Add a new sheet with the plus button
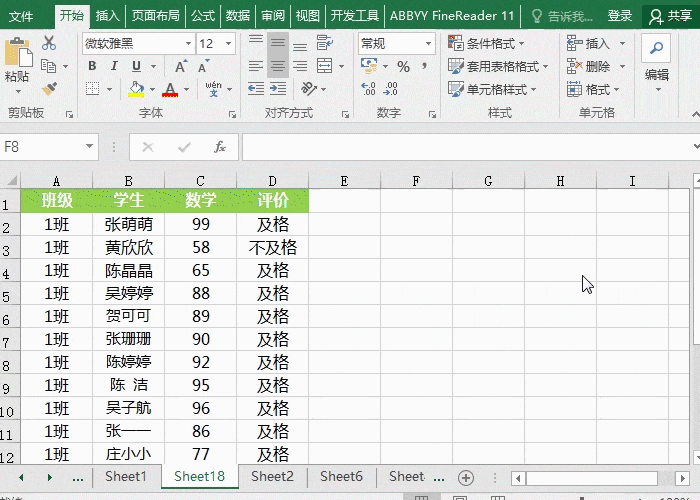This screenshot has height=500, width=700. coord(465,477)
